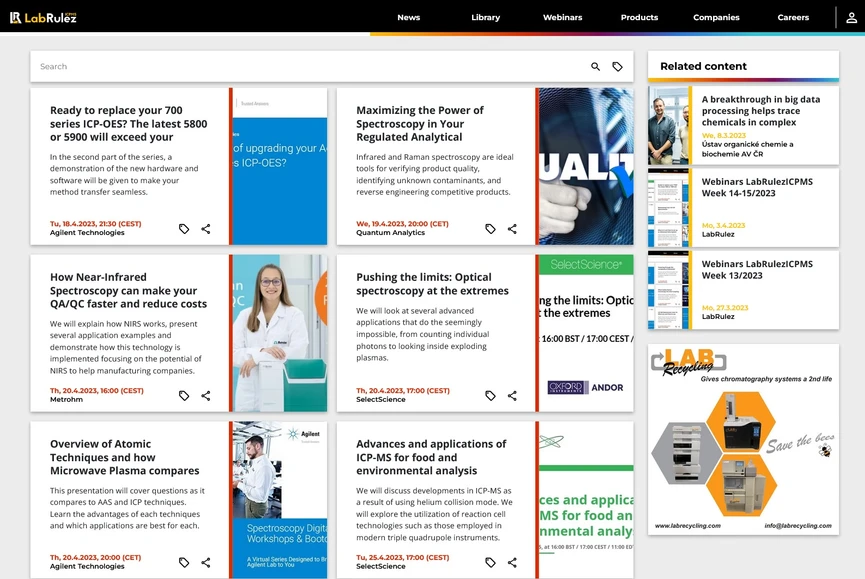Share the Overview of Atomic Techniques webinar
Image resolution: width=865 pixels, height=579 pixels.
(x=206, y=562)
